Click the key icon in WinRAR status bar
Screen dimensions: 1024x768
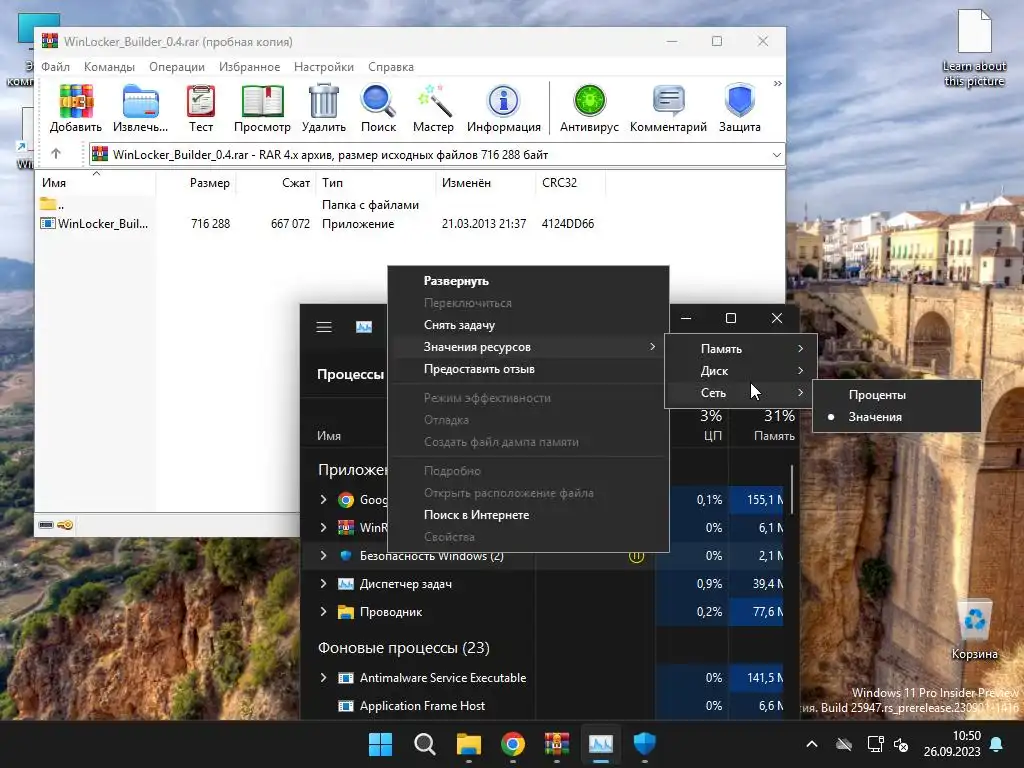(x=65, y=525)
